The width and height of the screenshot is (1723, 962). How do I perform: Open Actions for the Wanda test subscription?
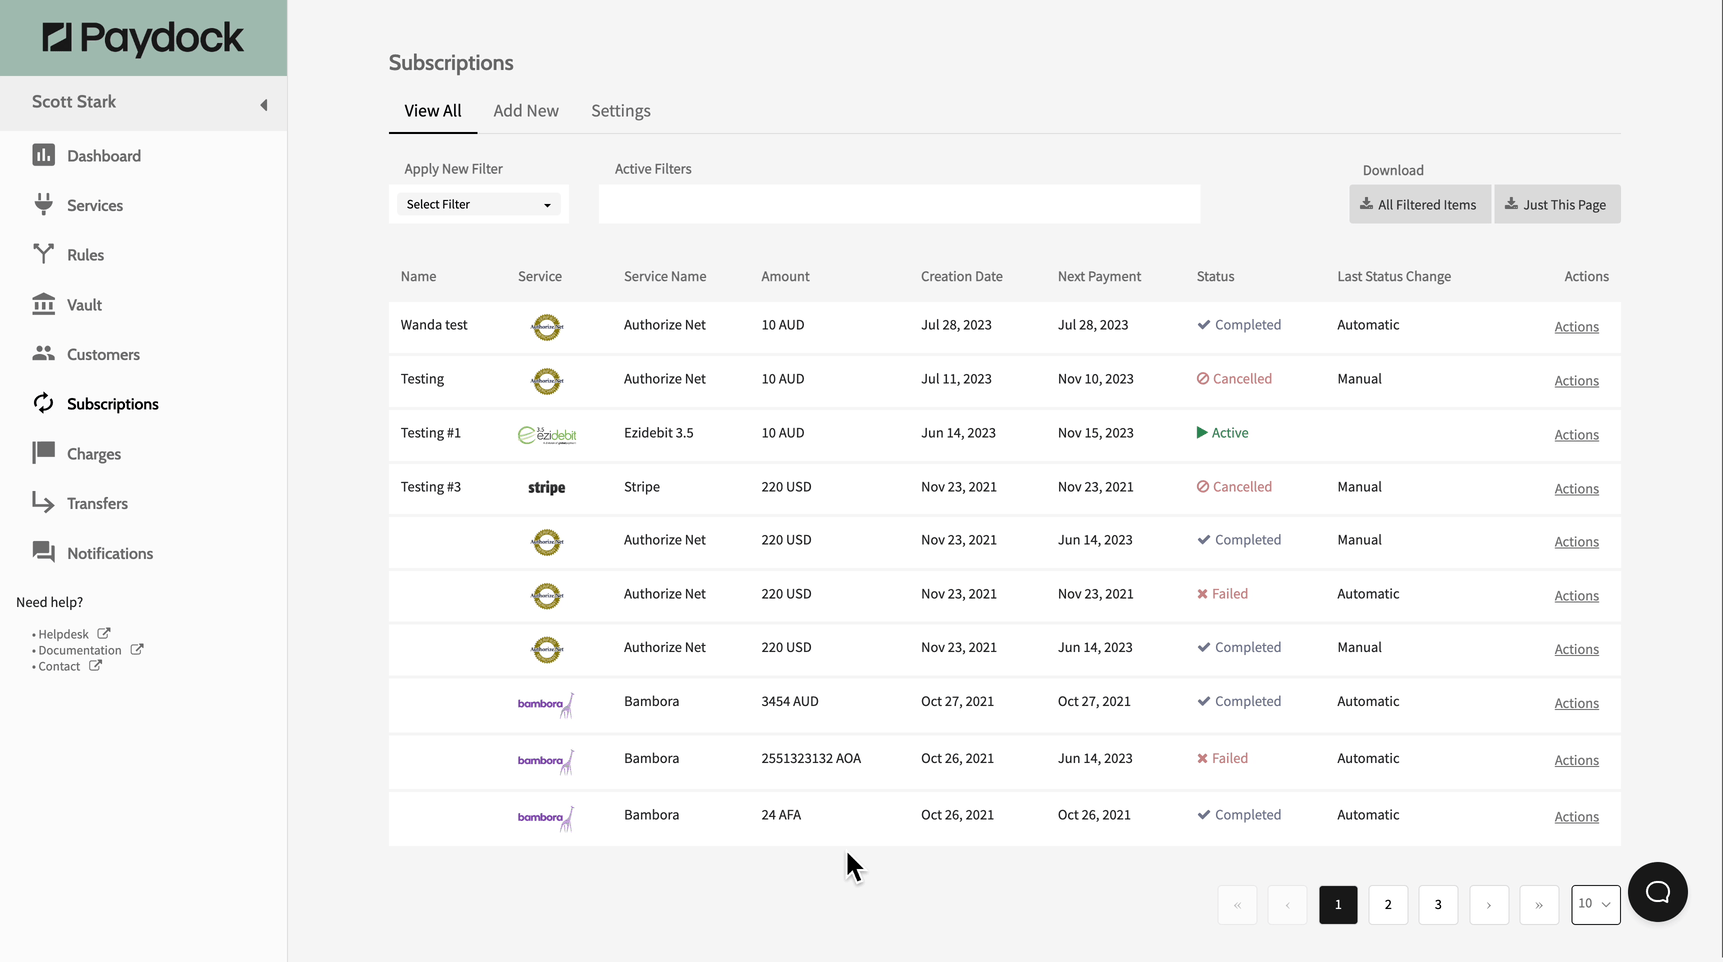pos(1576,327)
